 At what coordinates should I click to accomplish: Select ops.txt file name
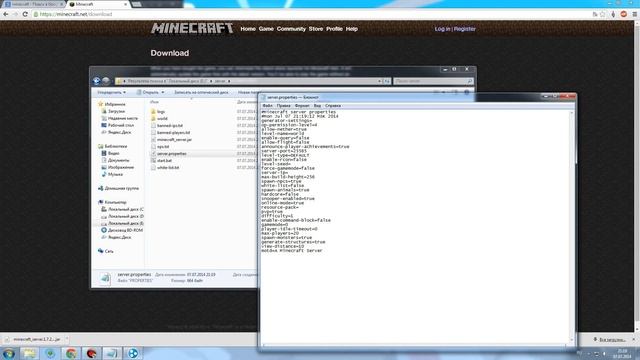pyautogui.click(x=163, y=147)
